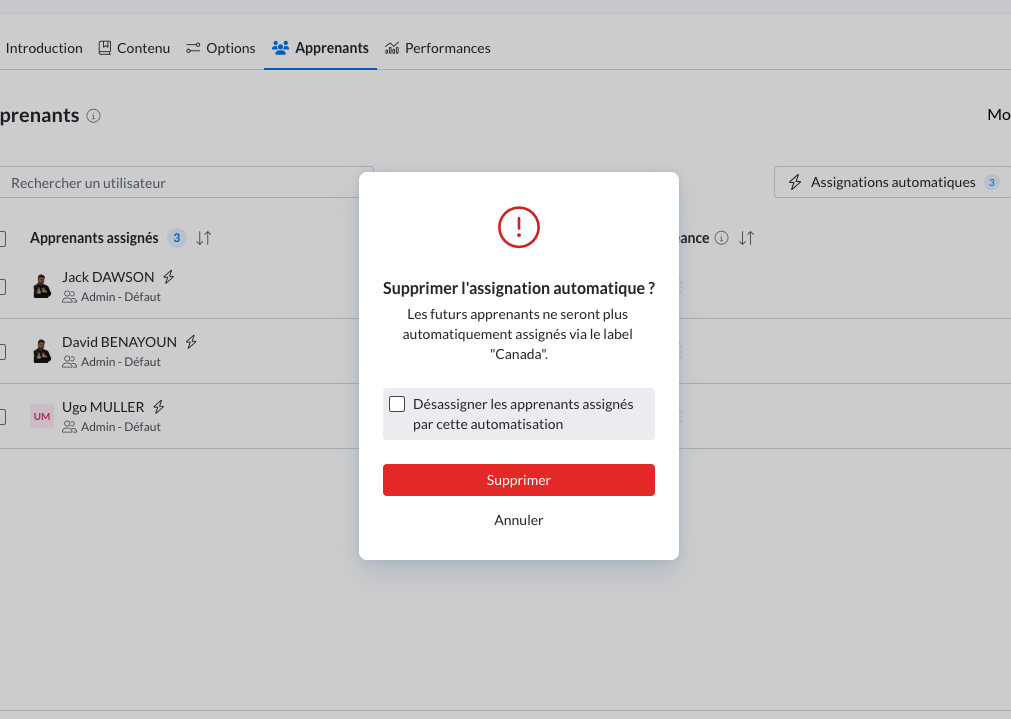Click Annuler to dismiss the dialog
The image size is (1011, 719).
pyautogui.click(x=518, y=520)
